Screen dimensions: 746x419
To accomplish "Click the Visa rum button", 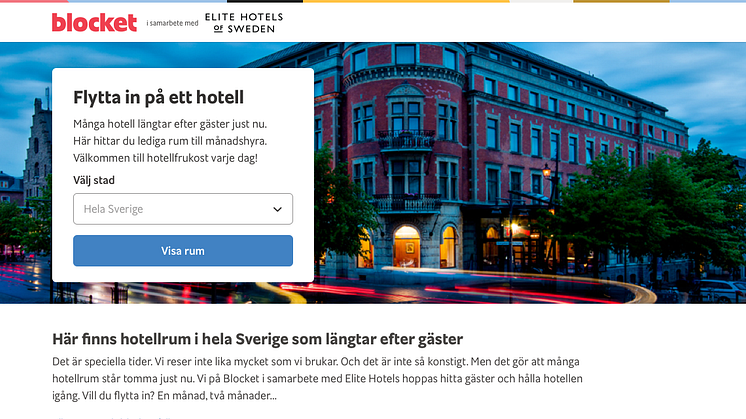I will [183, 251].
